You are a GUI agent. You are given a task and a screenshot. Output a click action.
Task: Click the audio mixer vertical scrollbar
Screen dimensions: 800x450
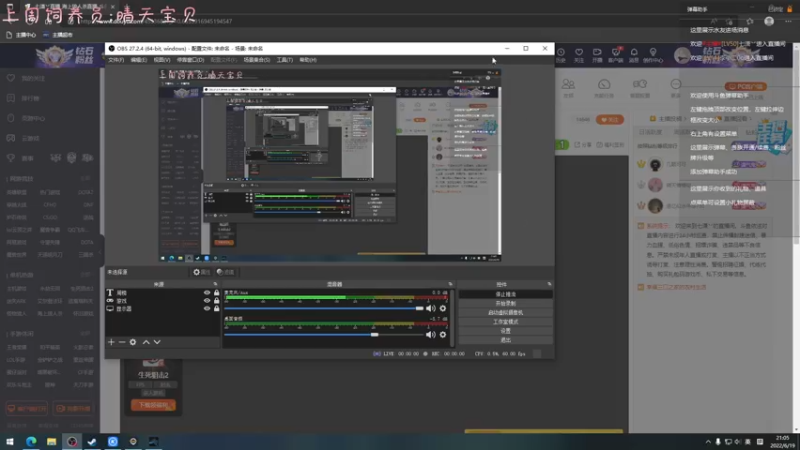tap(452, 317)
